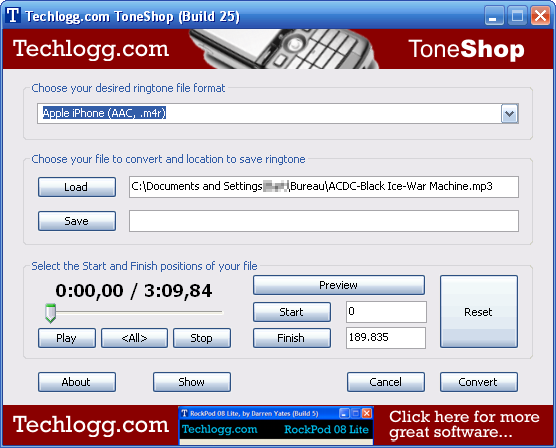Screen dimensions: 556x448
Task: Reset the start and finish positions
Action: 479,311
